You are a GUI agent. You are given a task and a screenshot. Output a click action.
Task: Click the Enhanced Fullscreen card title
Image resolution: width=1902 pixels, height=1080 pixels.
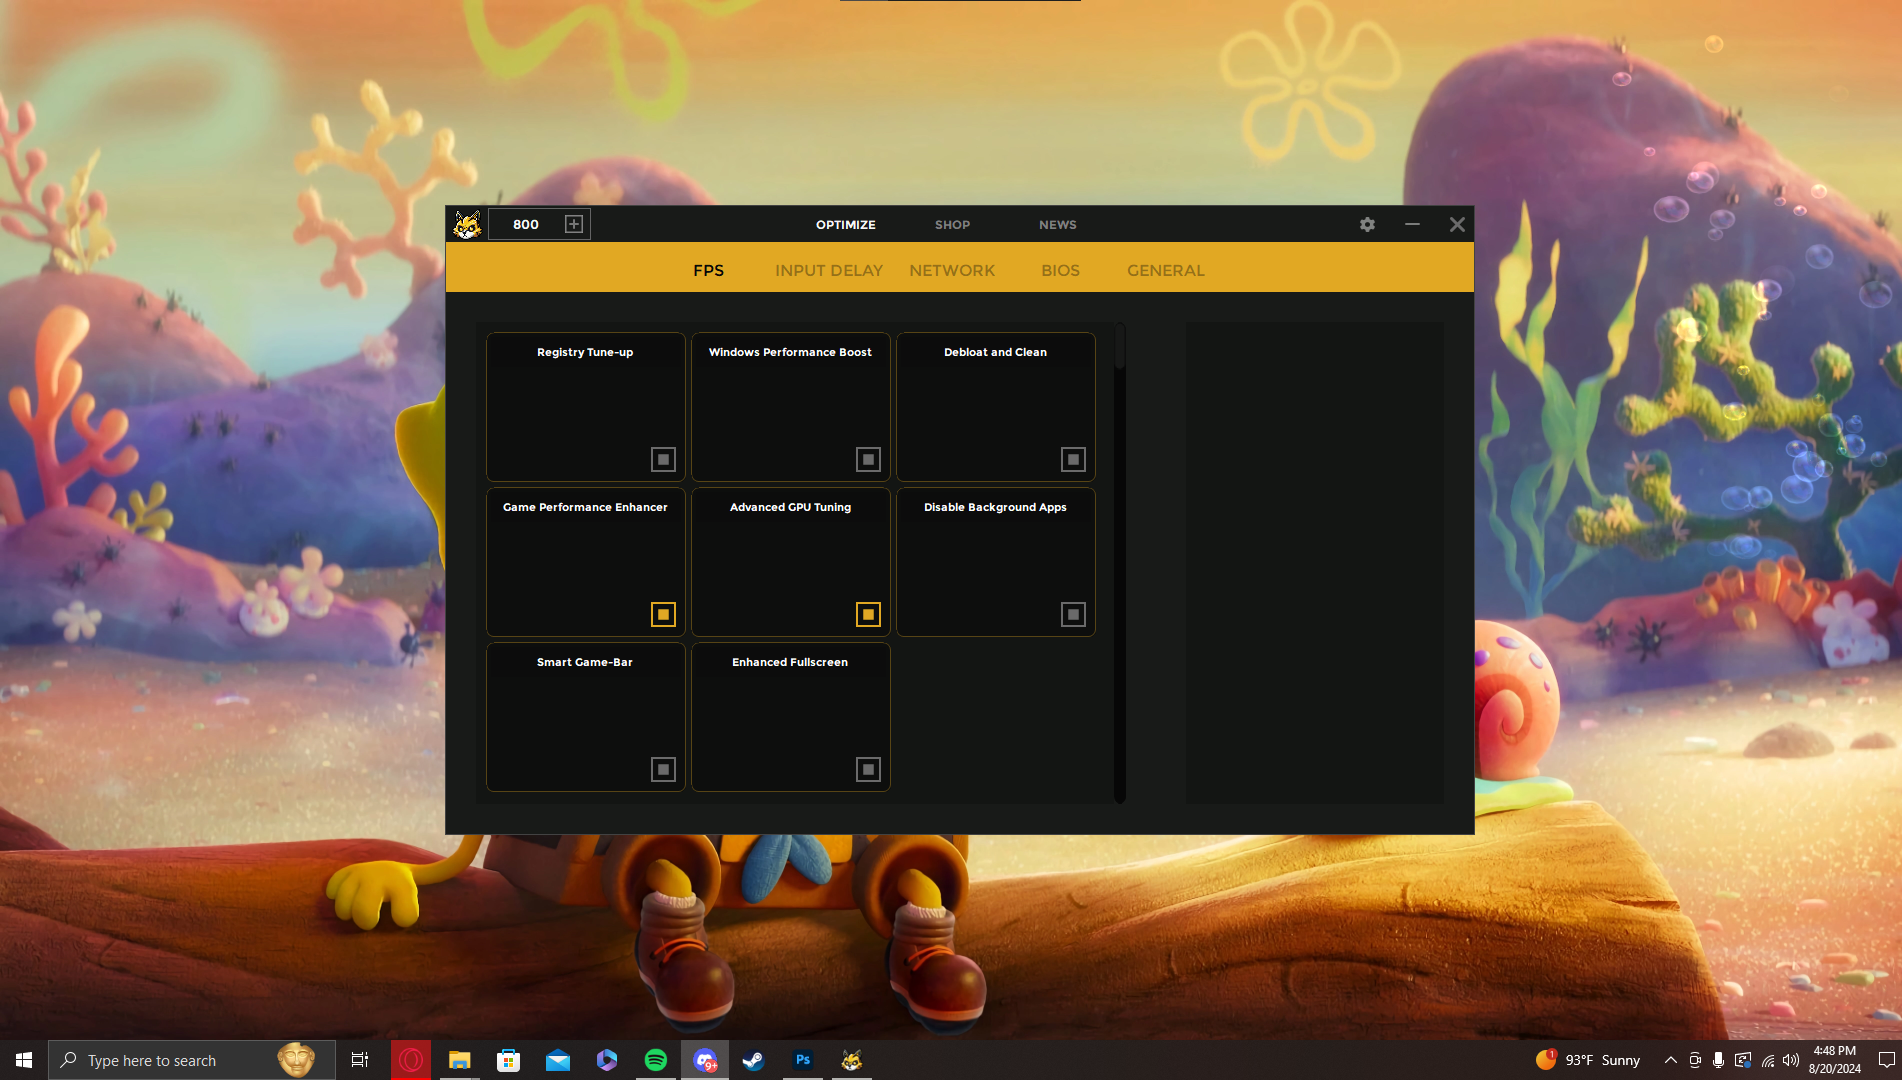(x=790, y=662)
